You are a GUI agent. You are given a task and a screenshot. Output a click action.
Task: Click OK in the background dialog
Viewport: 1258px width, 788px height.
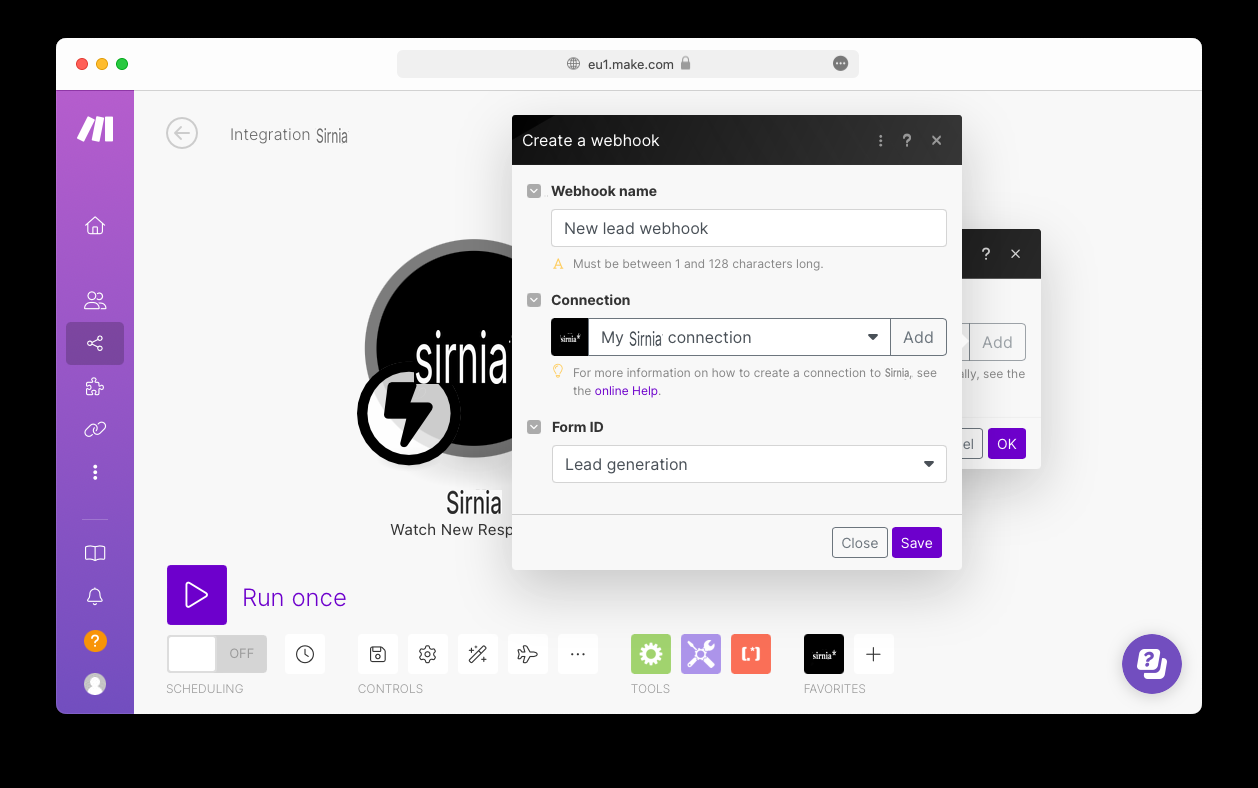(1007, 444)
